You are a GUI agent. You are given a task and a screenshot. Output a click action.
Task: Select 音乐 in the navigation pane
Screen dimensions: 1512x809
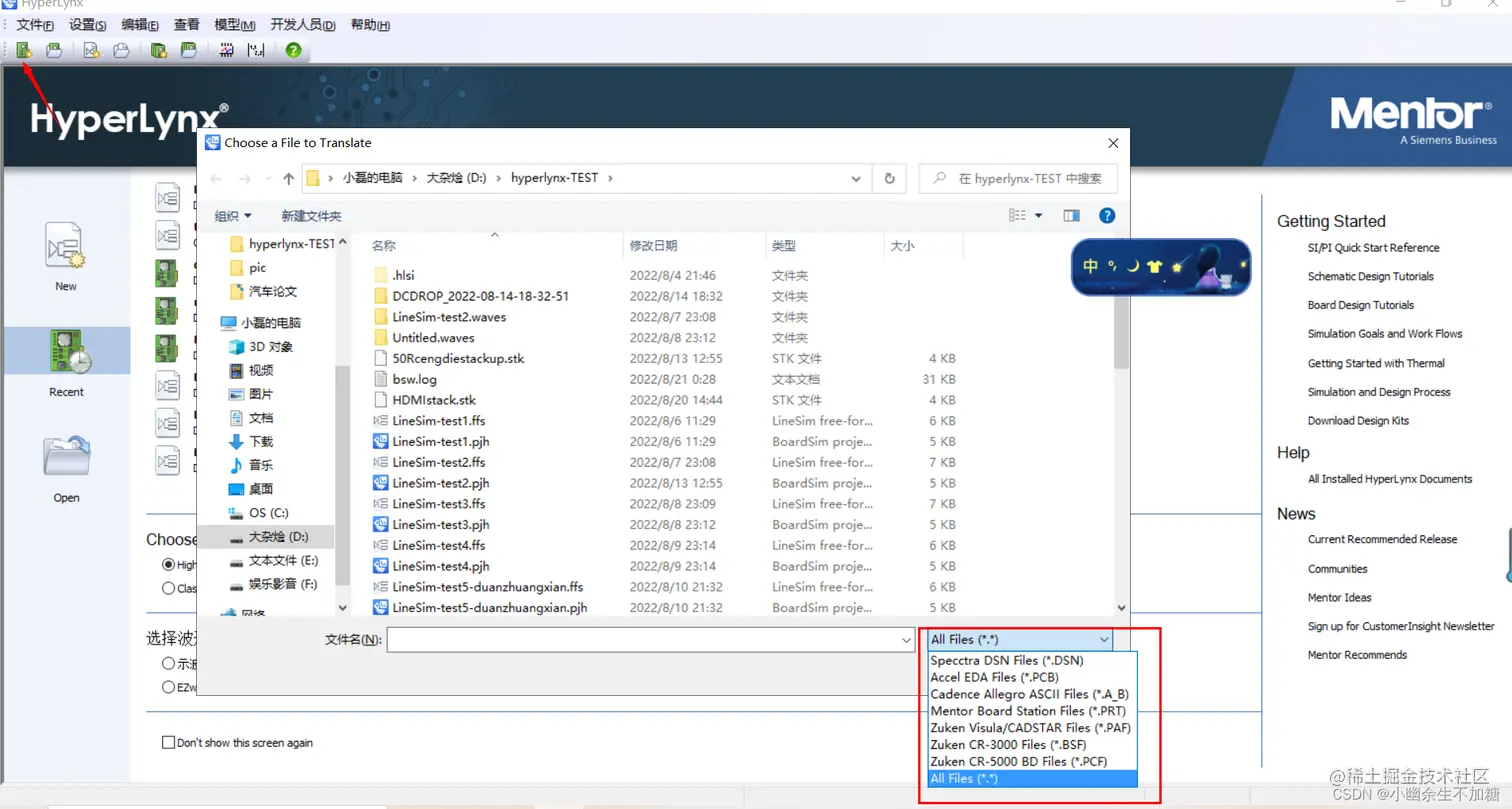(251, 465)
